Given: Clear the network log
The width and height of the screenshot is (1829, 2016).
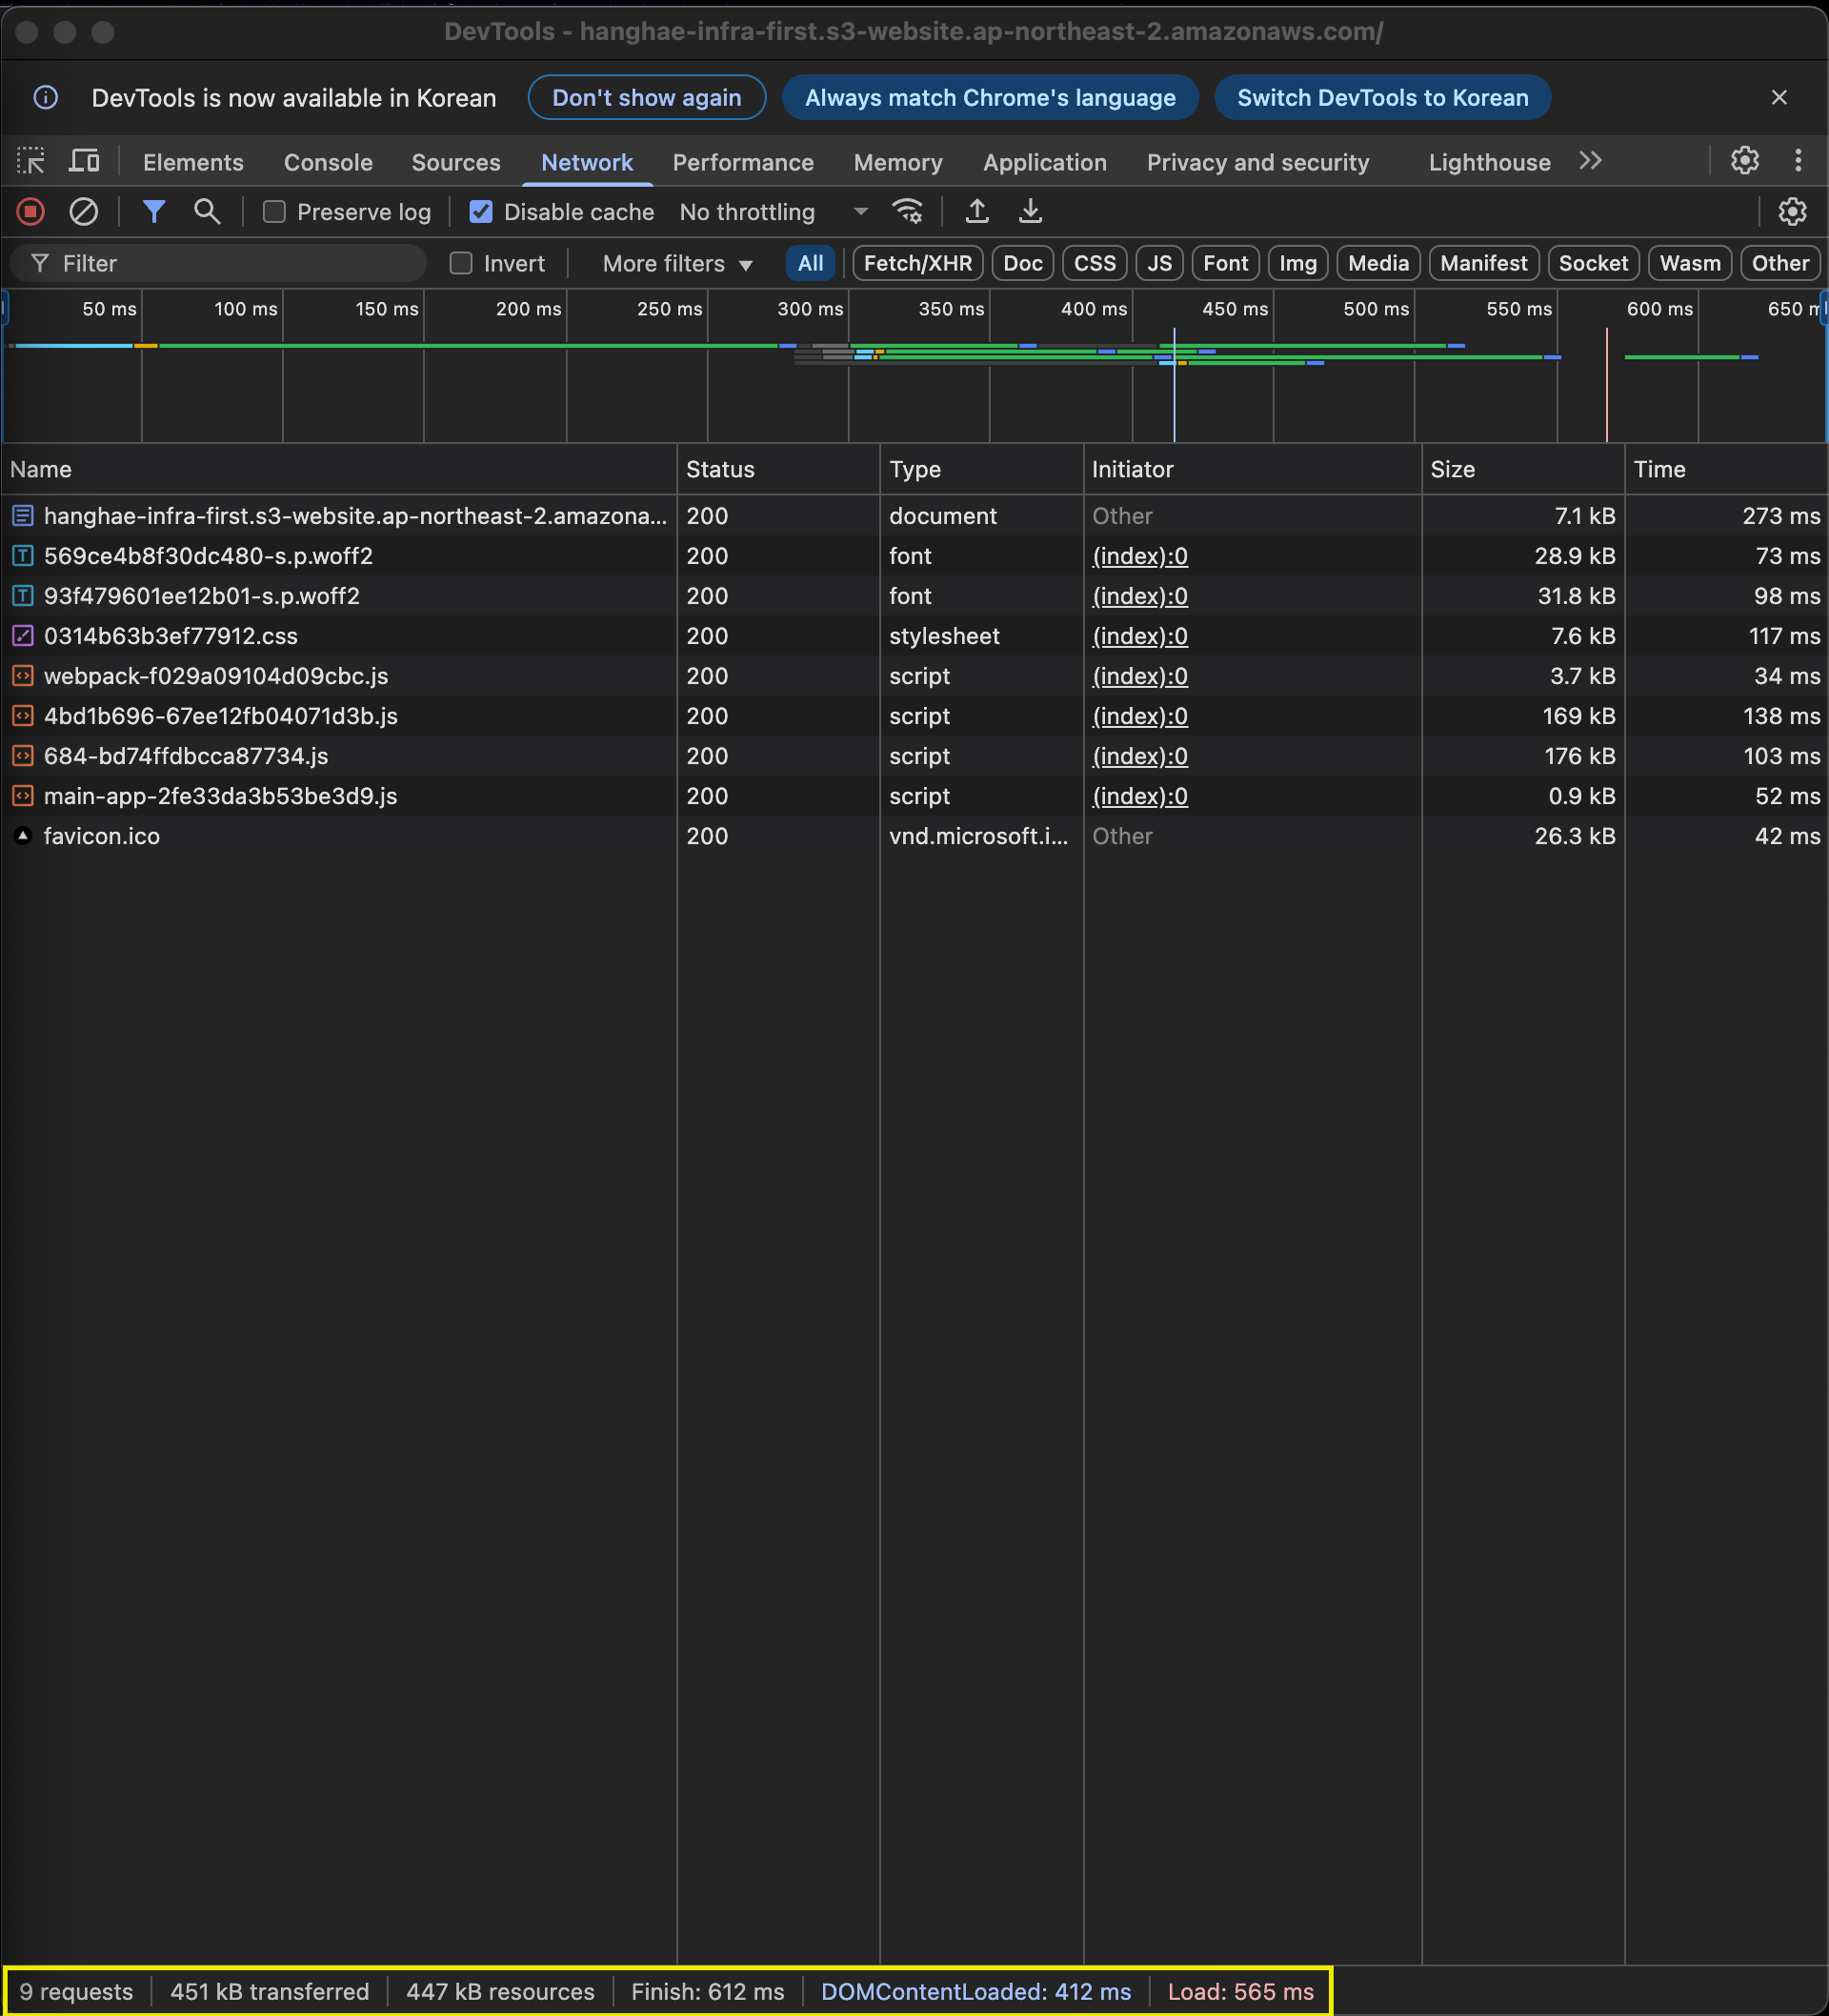Looking at the screenshot, I should click(84, 212).
